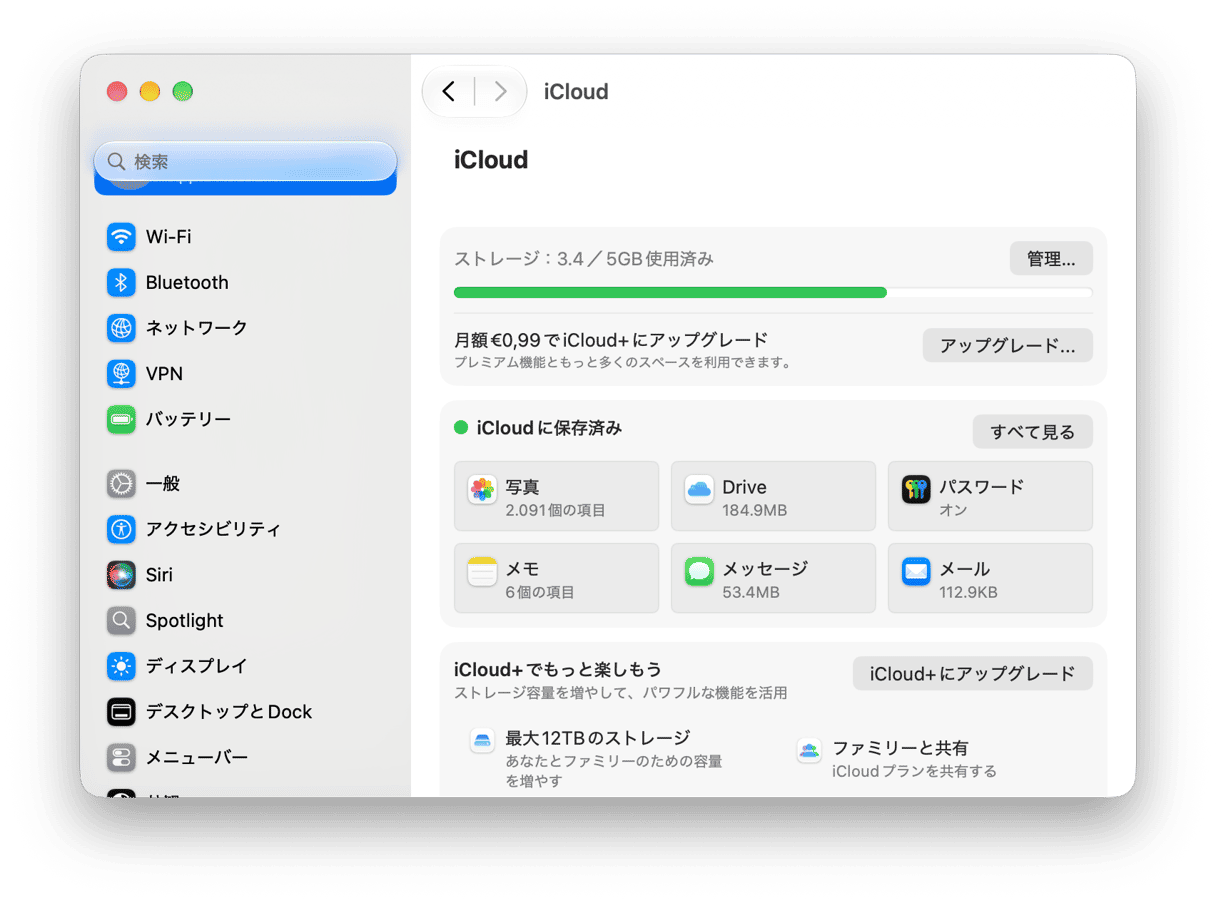Screen dimensions: 1216x903
Task: Click 月額€0,99でiCloud+にアップグレード text
Action: tap(611, 340)
